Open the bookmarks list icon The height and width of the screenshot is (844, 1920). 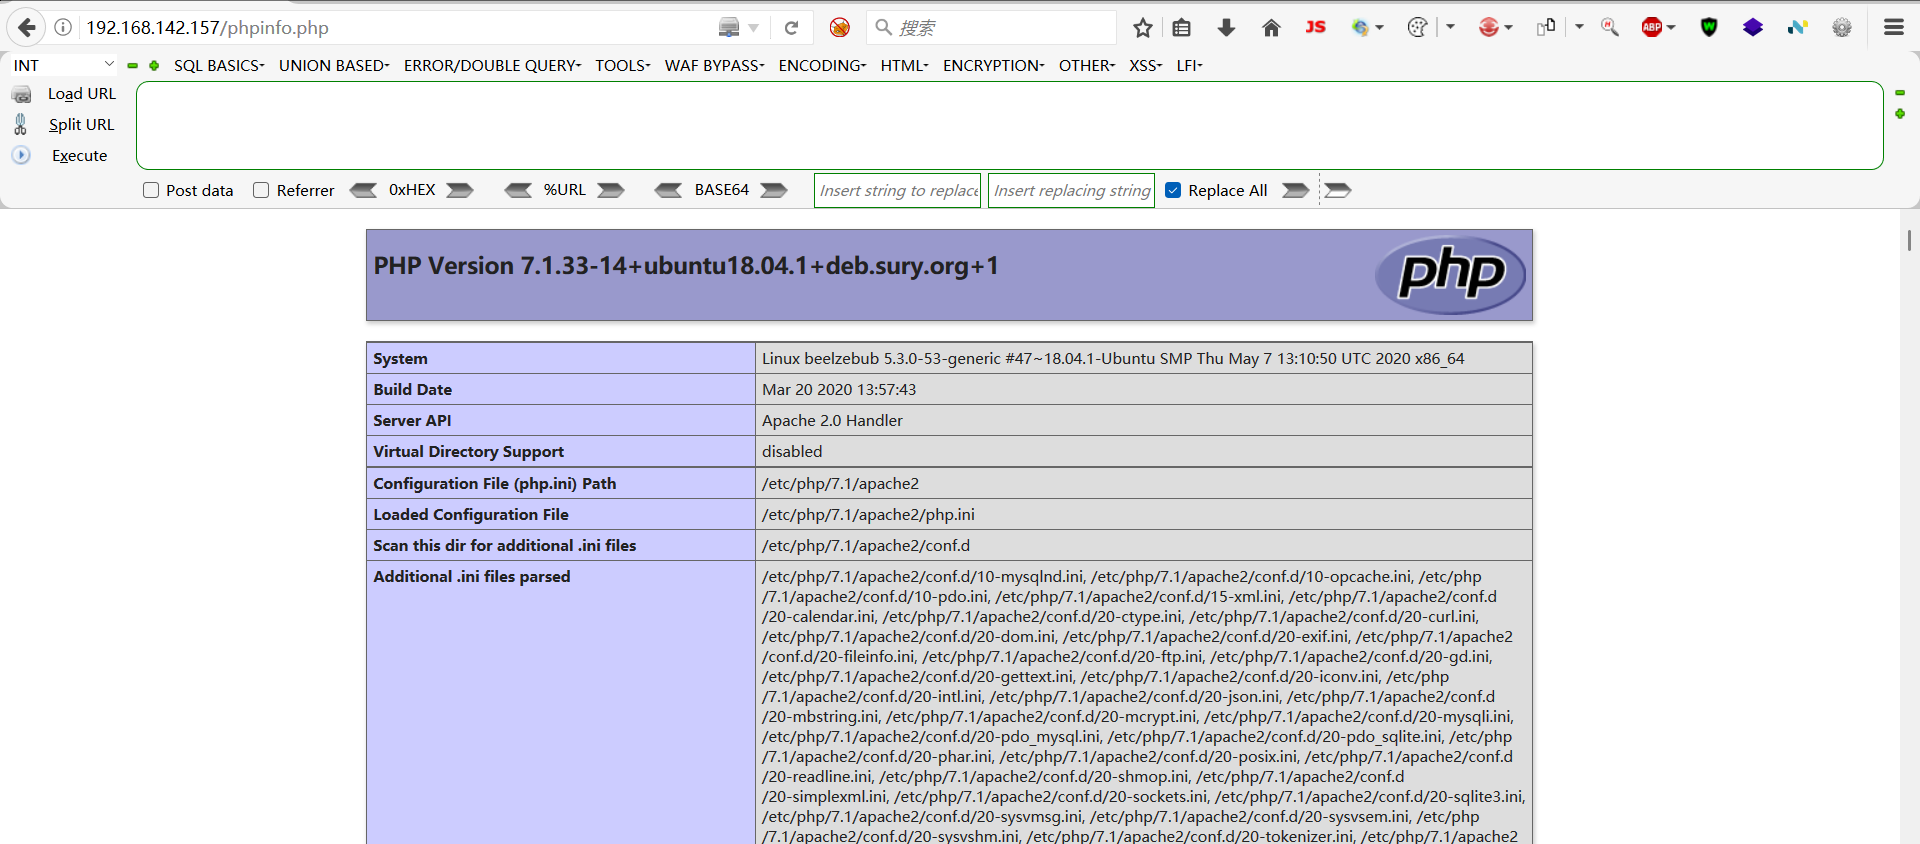(1182, 28)
